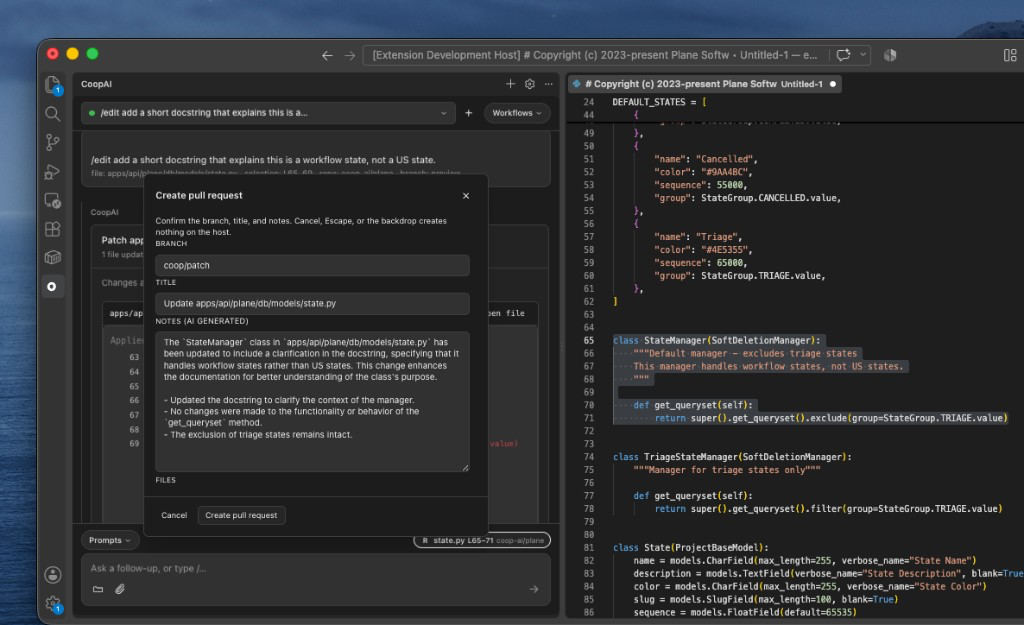Close the Create pull request dialog
1024x625 pixels.
(466, 196)
